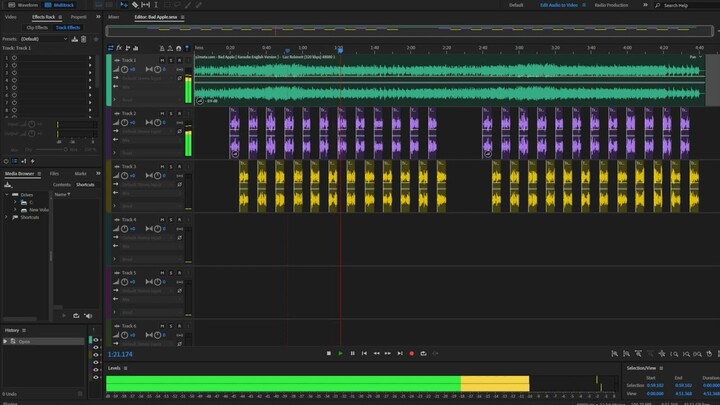The width and height of the screenshot is (720, 405).
Task: Expand Track 4 automation lane chevron
Action: pos(115,259)
